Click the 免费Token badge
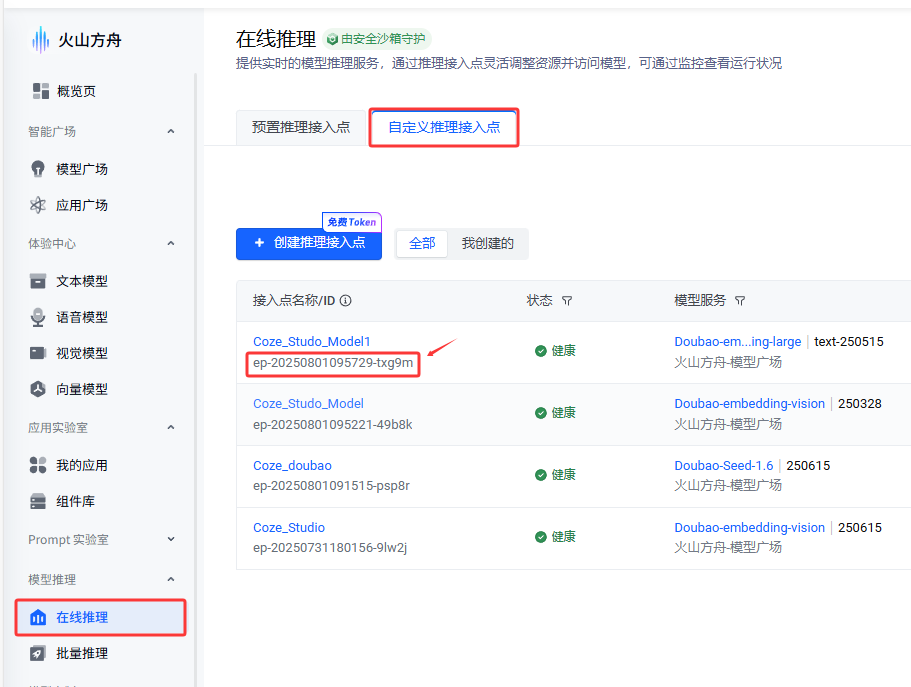The width and height of the screenshot is (911, 687). (x=352, y=222)
